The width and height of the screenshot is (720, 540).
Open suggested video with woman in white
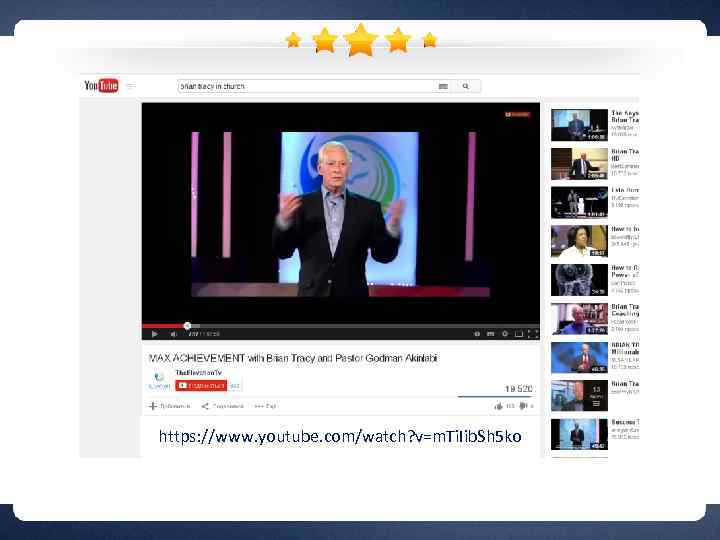(x=579, y=241)
